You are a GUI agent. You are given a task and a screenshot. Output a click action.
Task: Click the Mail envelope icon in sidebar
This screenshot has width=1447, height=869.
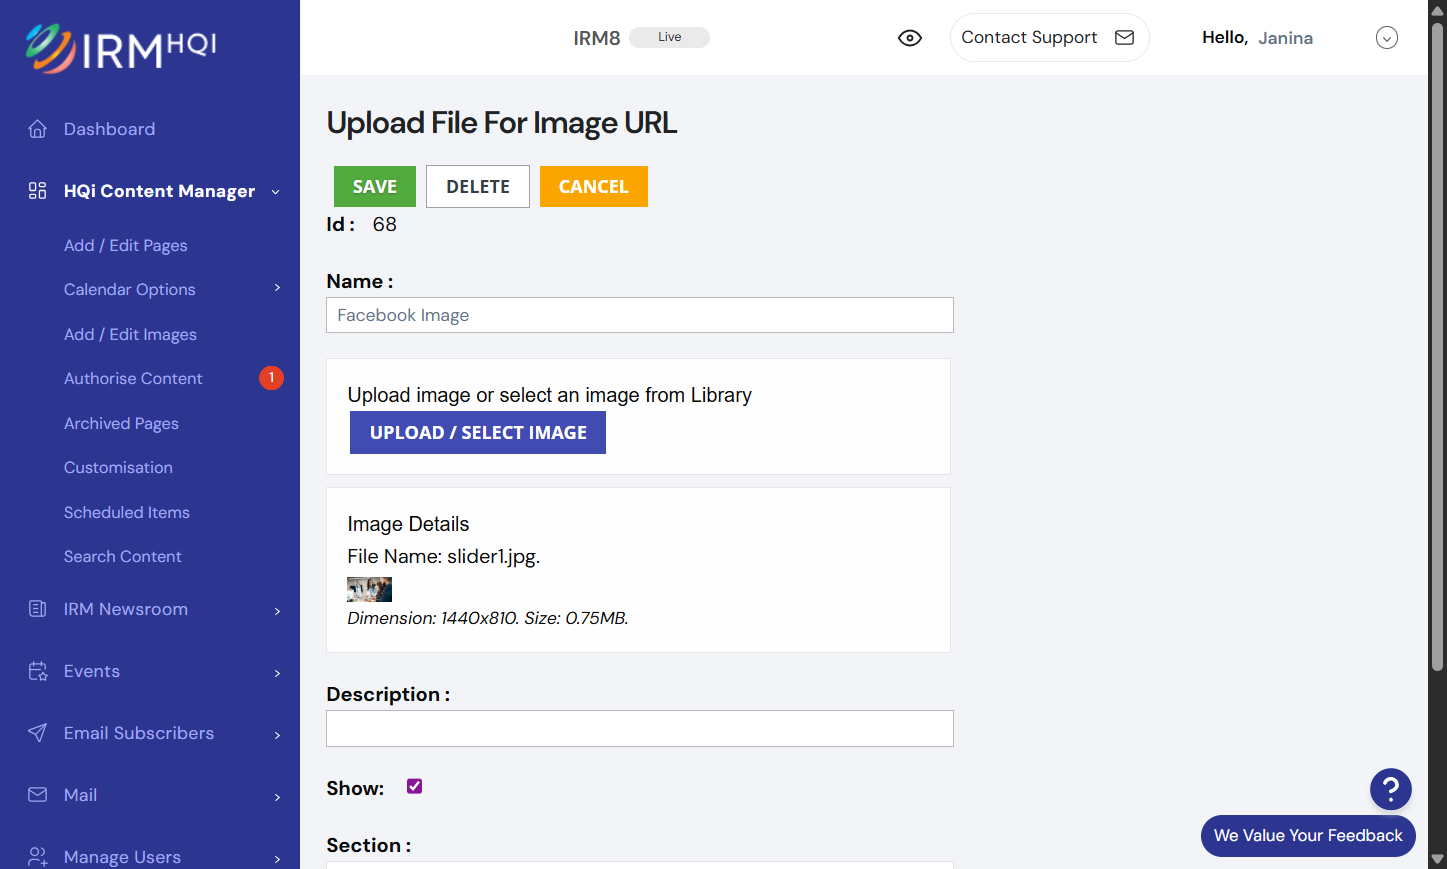(38, 795)
